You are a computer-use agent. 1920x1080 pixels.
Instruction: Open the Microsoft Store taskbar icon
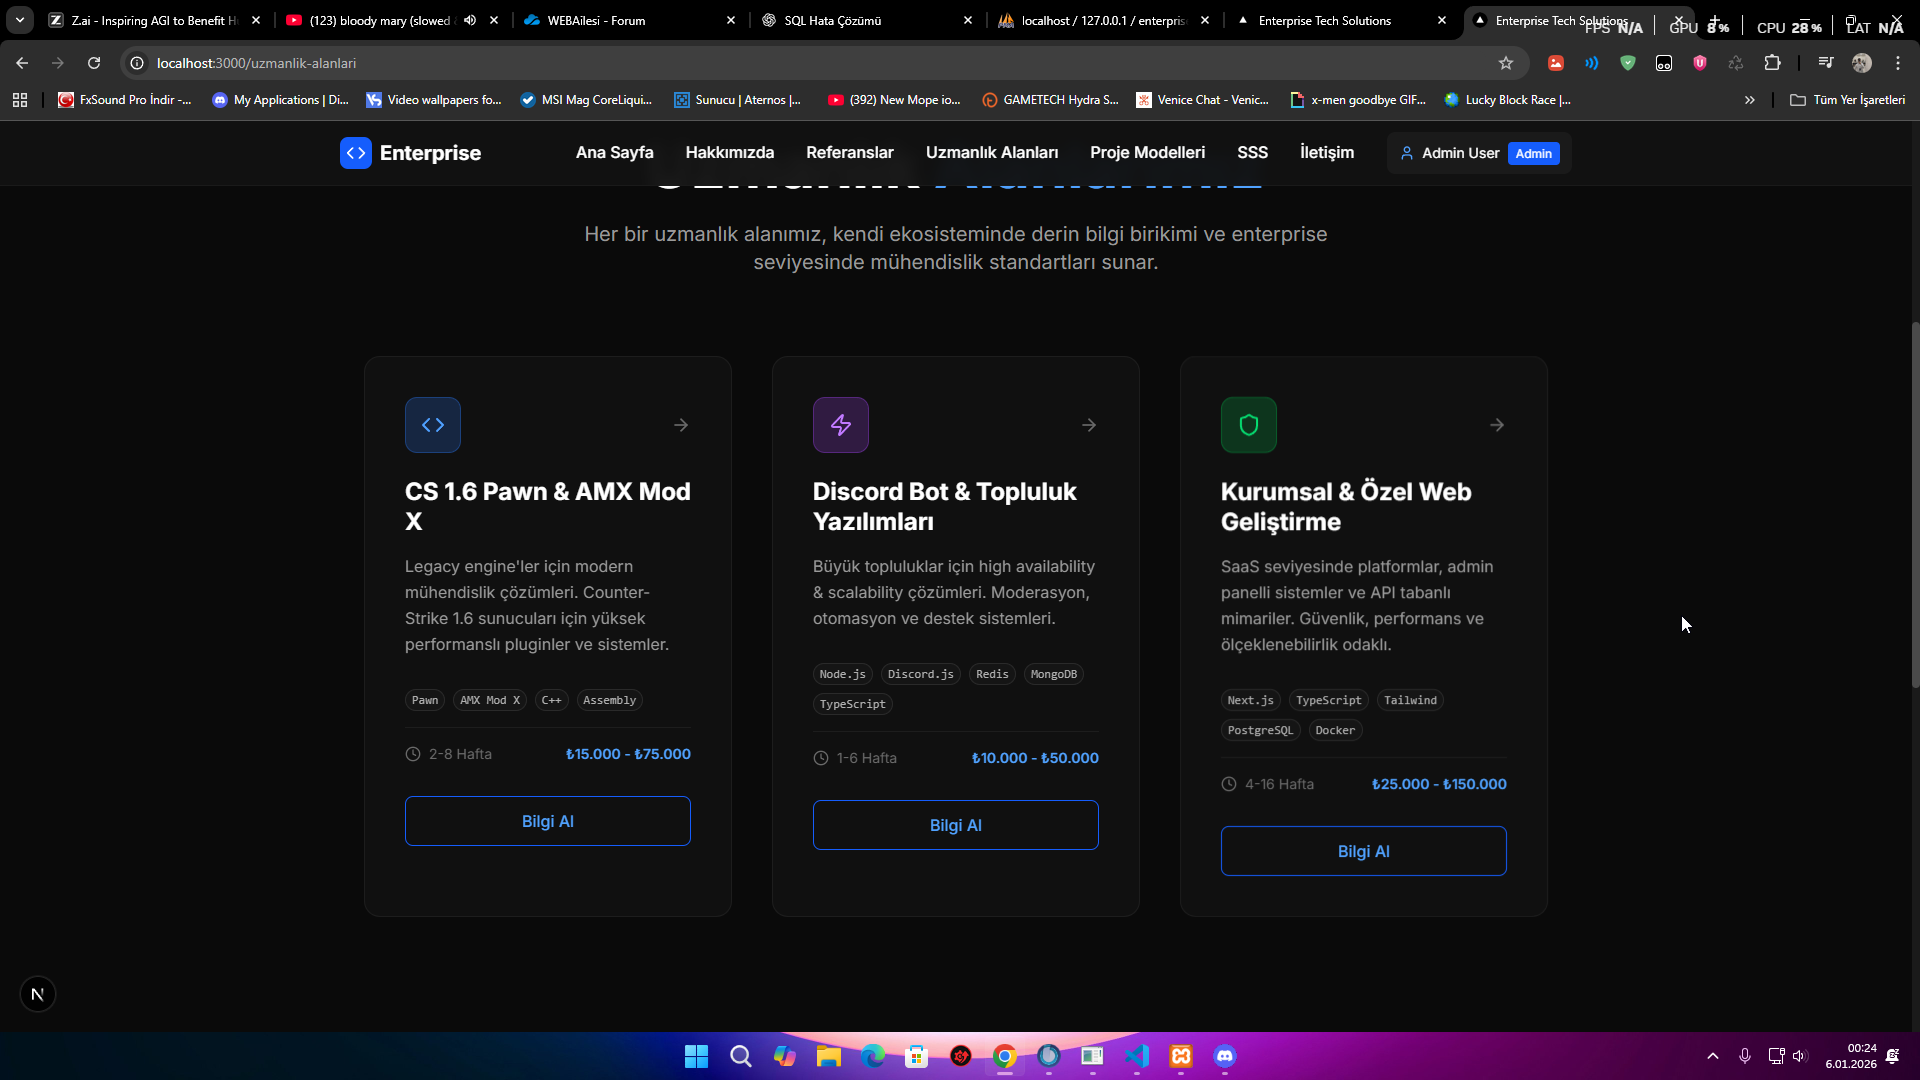coord(917,1056)
